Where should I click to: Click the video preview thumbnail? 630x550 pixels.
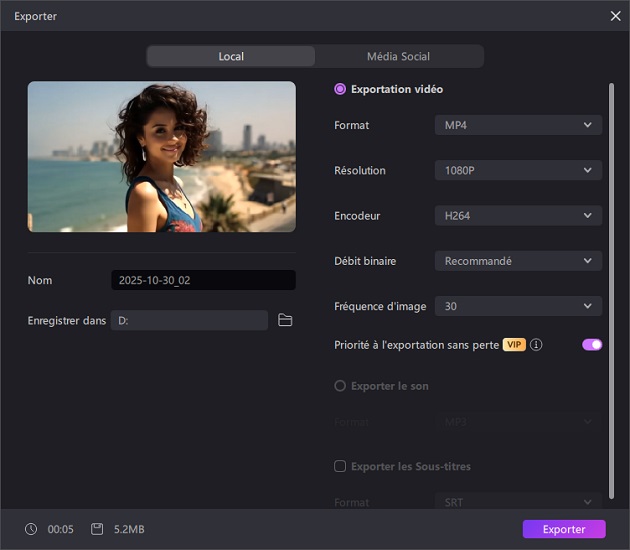(162, 157)
